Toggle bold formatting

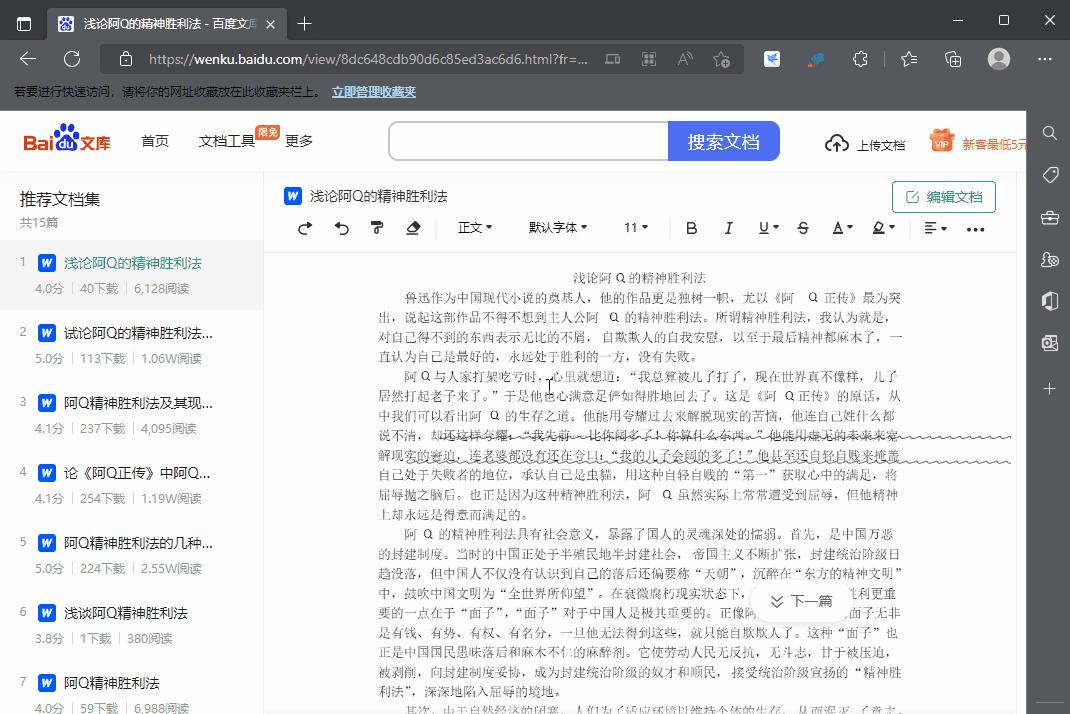[691, 228]
